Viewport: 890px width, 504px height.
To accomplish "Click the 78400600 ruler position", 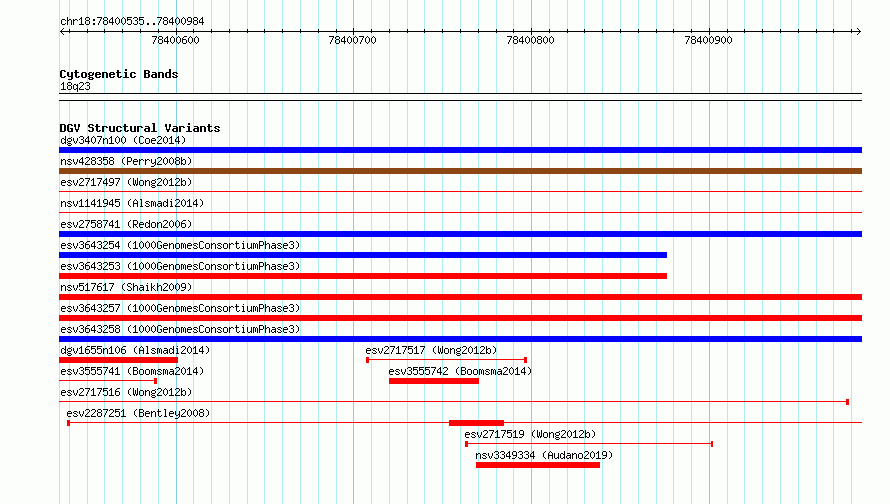I will pos(175,40).
